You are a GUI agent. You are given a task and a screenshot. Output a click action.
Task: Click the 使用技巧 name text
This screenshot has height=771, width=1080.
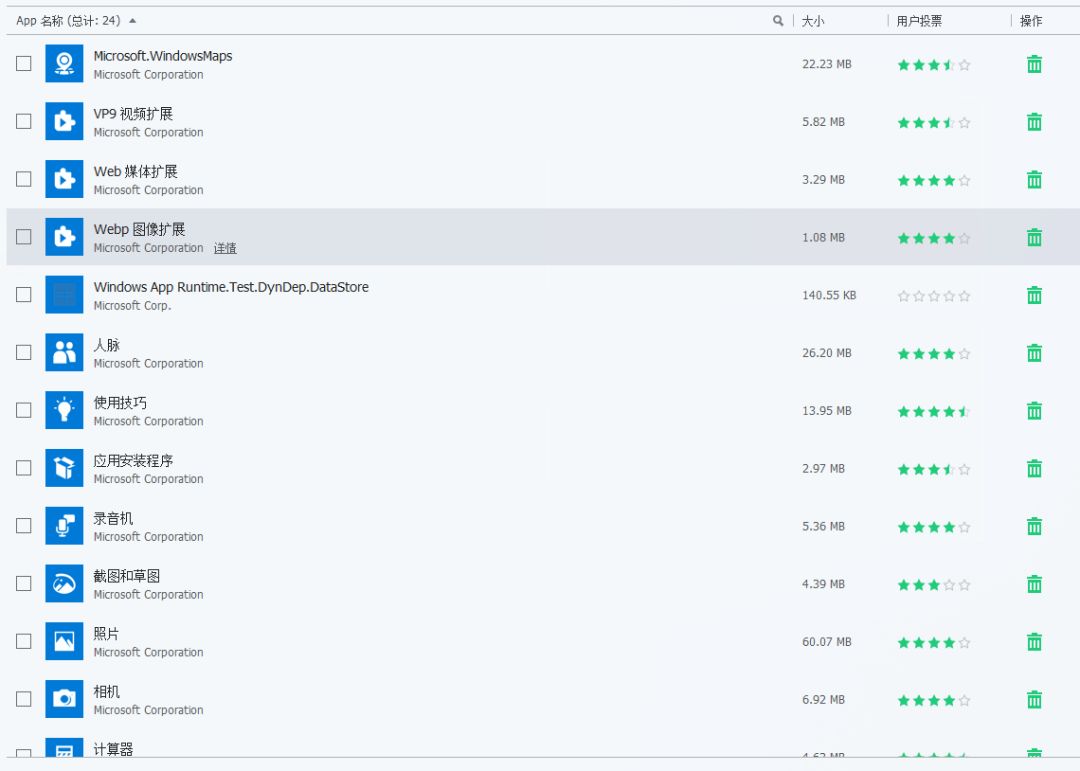pyautogui.click(x=121, y=403)
